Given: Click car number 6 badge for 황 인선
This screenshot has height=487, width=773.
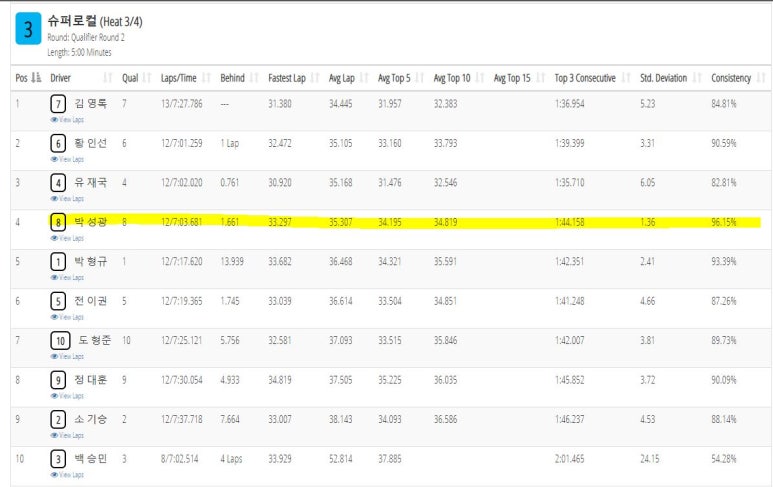Looking at the screenshot, I should pyautogui.click(x=58, y=143).
